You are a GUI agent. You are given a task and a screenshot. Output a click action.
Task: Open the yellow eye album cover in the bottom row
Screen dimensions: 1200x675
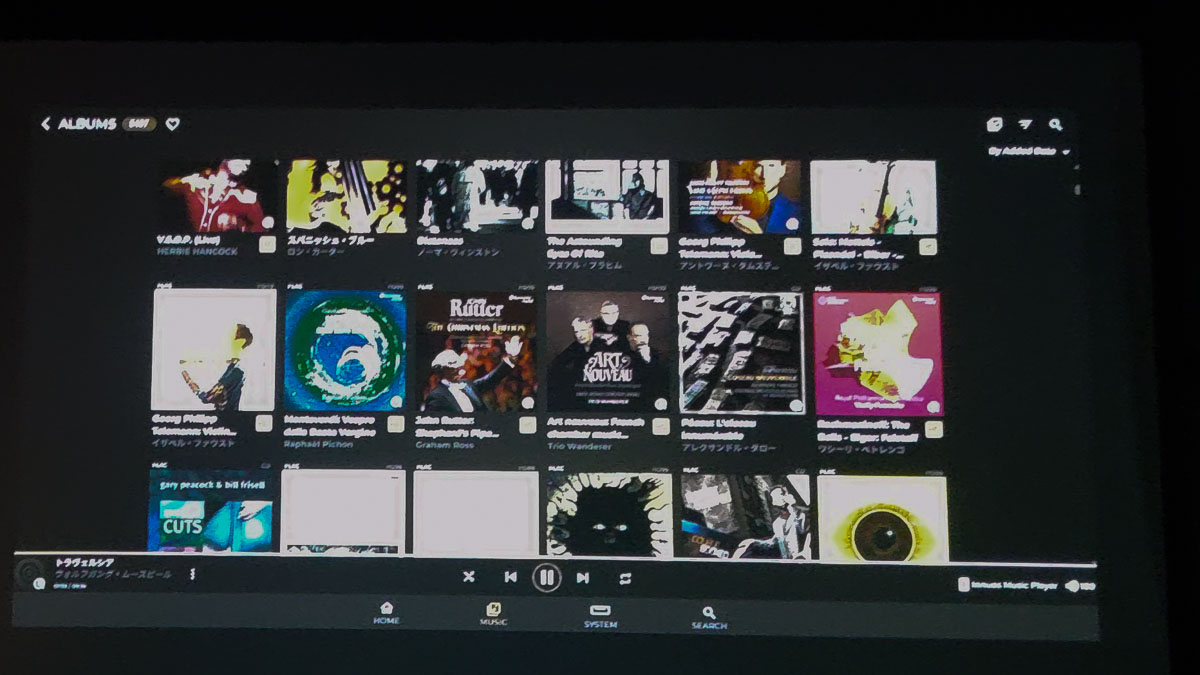click(x=882, y=517)
